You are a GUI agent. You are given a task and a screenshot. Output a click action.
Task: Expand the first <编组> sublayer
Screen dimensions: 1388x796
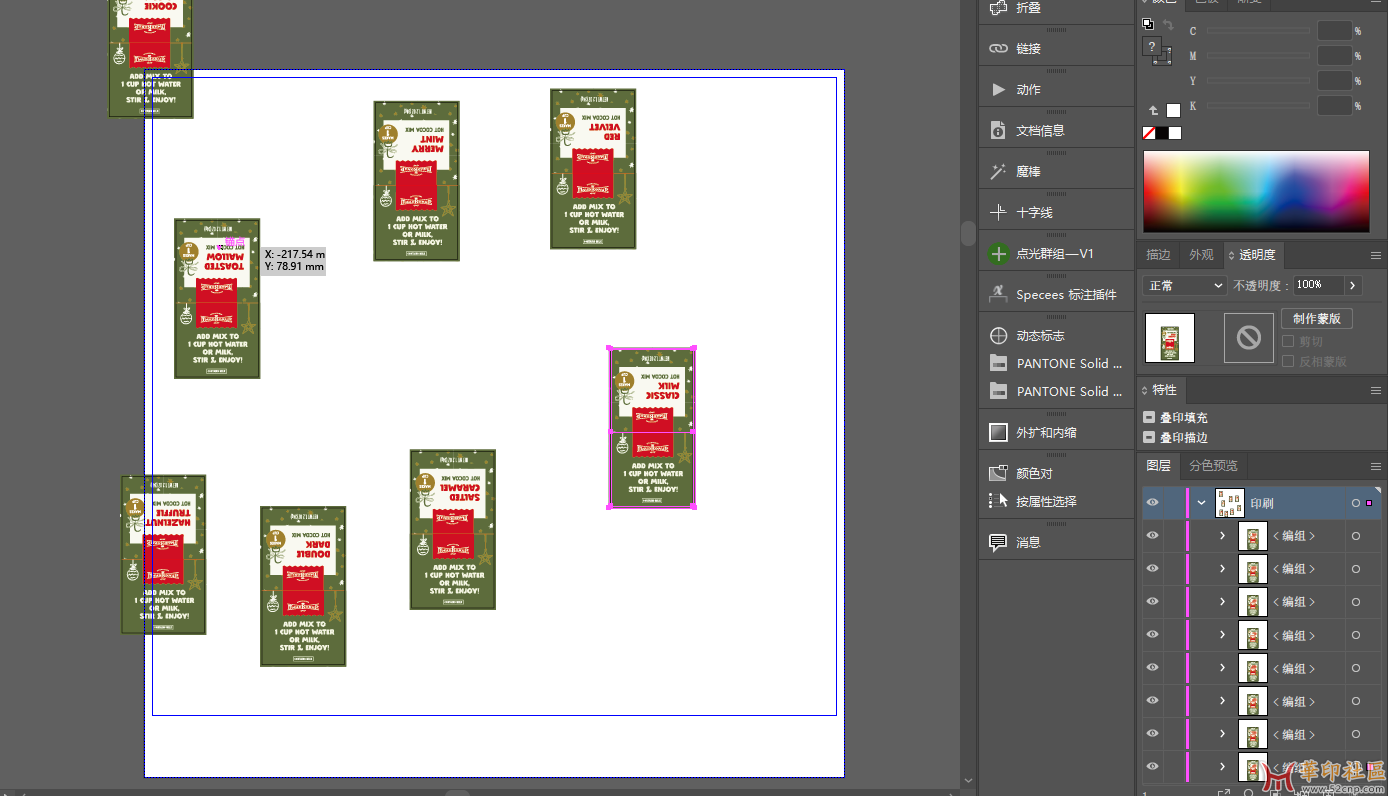coord(1222,536)
